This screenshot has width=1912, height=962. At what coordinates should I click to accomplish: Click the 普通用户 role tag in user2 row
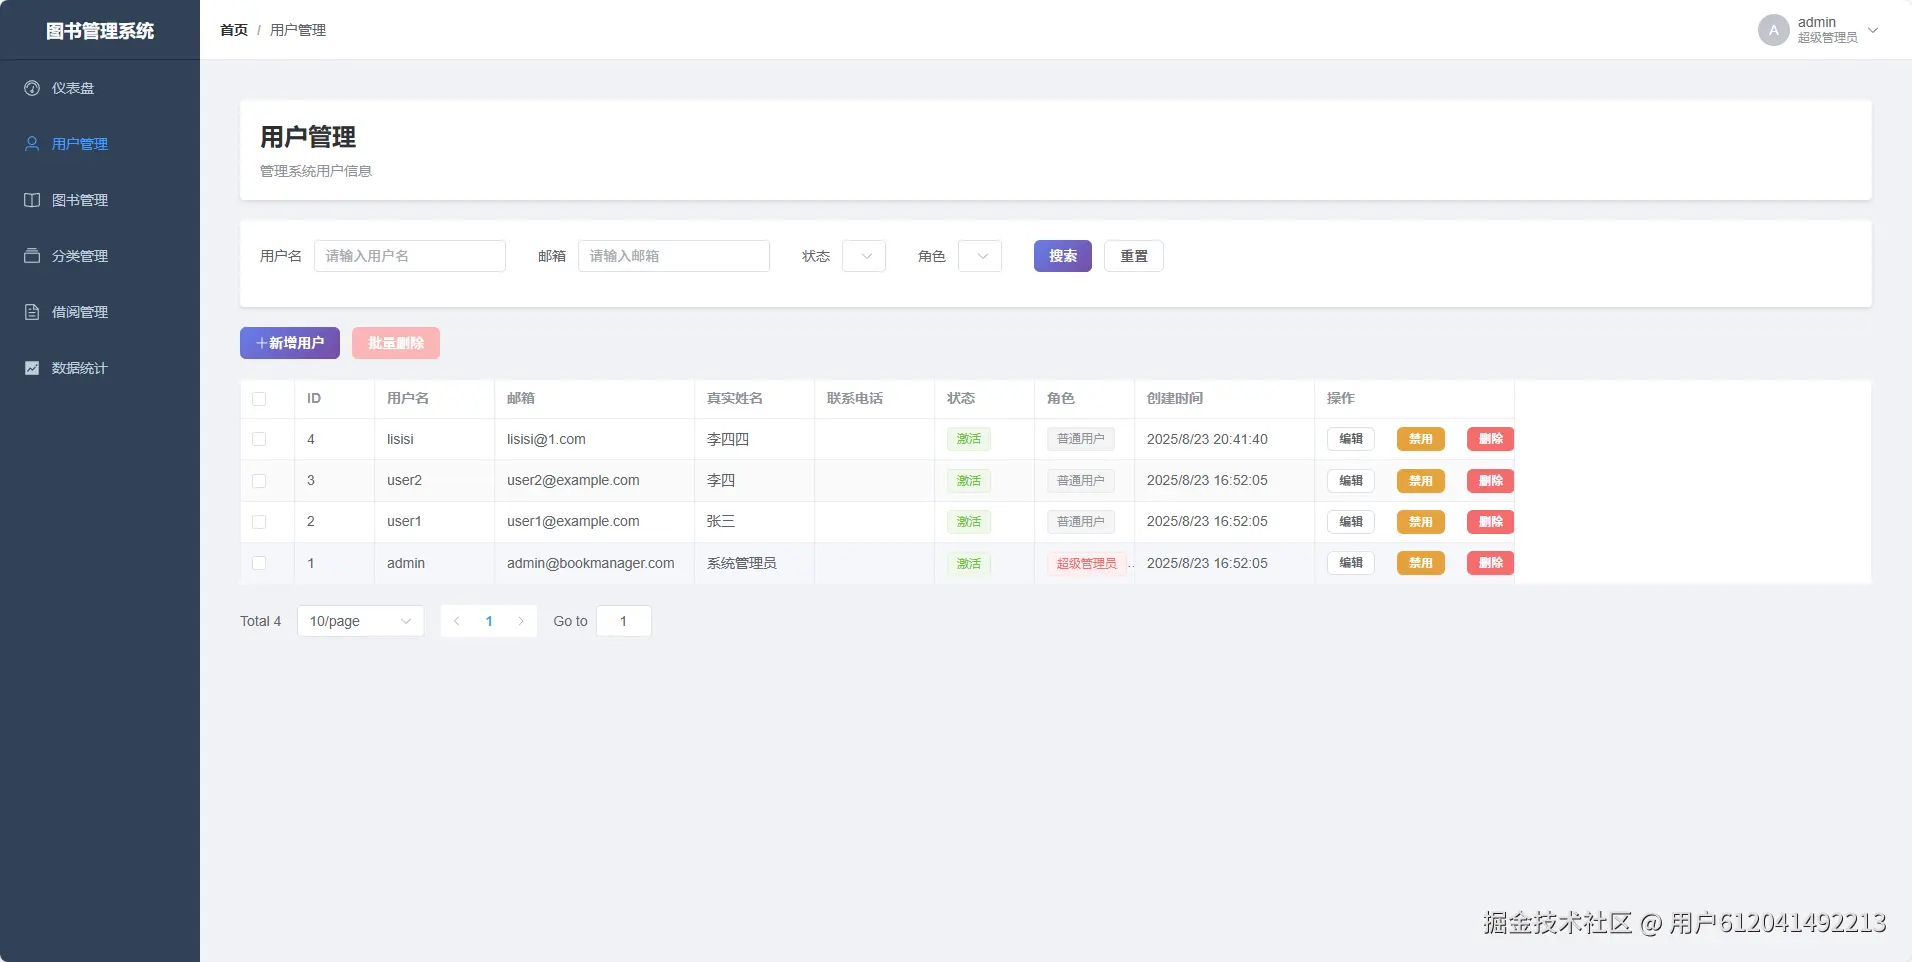pos(1081,481)
